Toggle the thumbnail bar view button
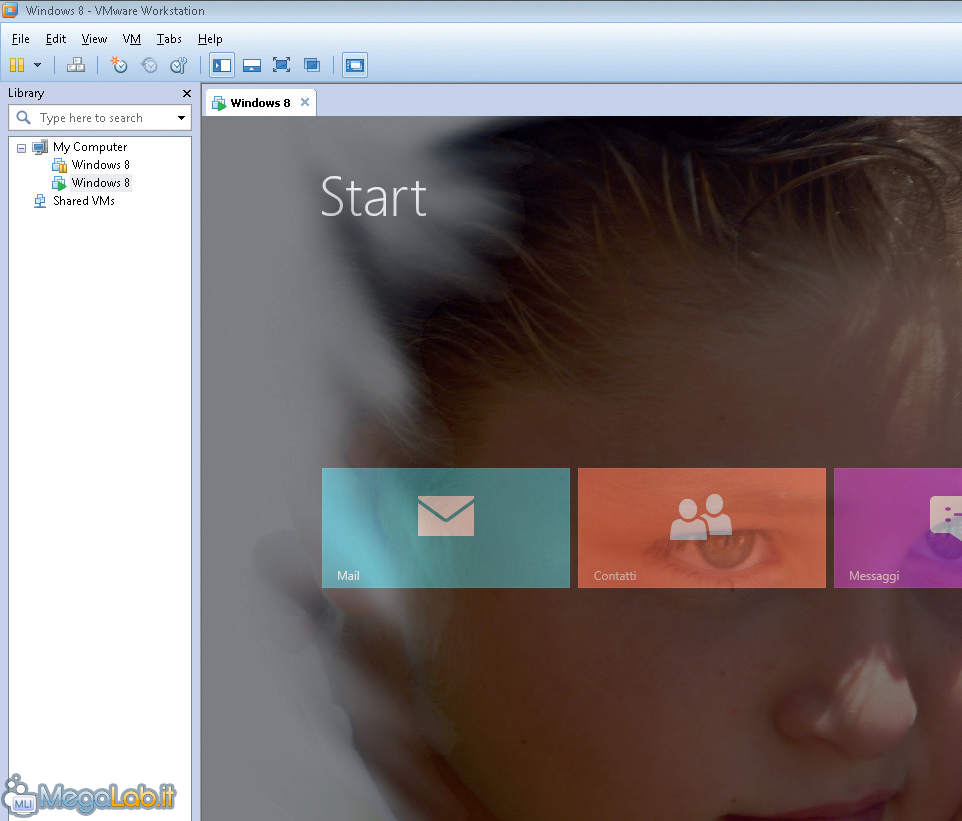This screenshot has width=962, height=821. pos(252,65)
